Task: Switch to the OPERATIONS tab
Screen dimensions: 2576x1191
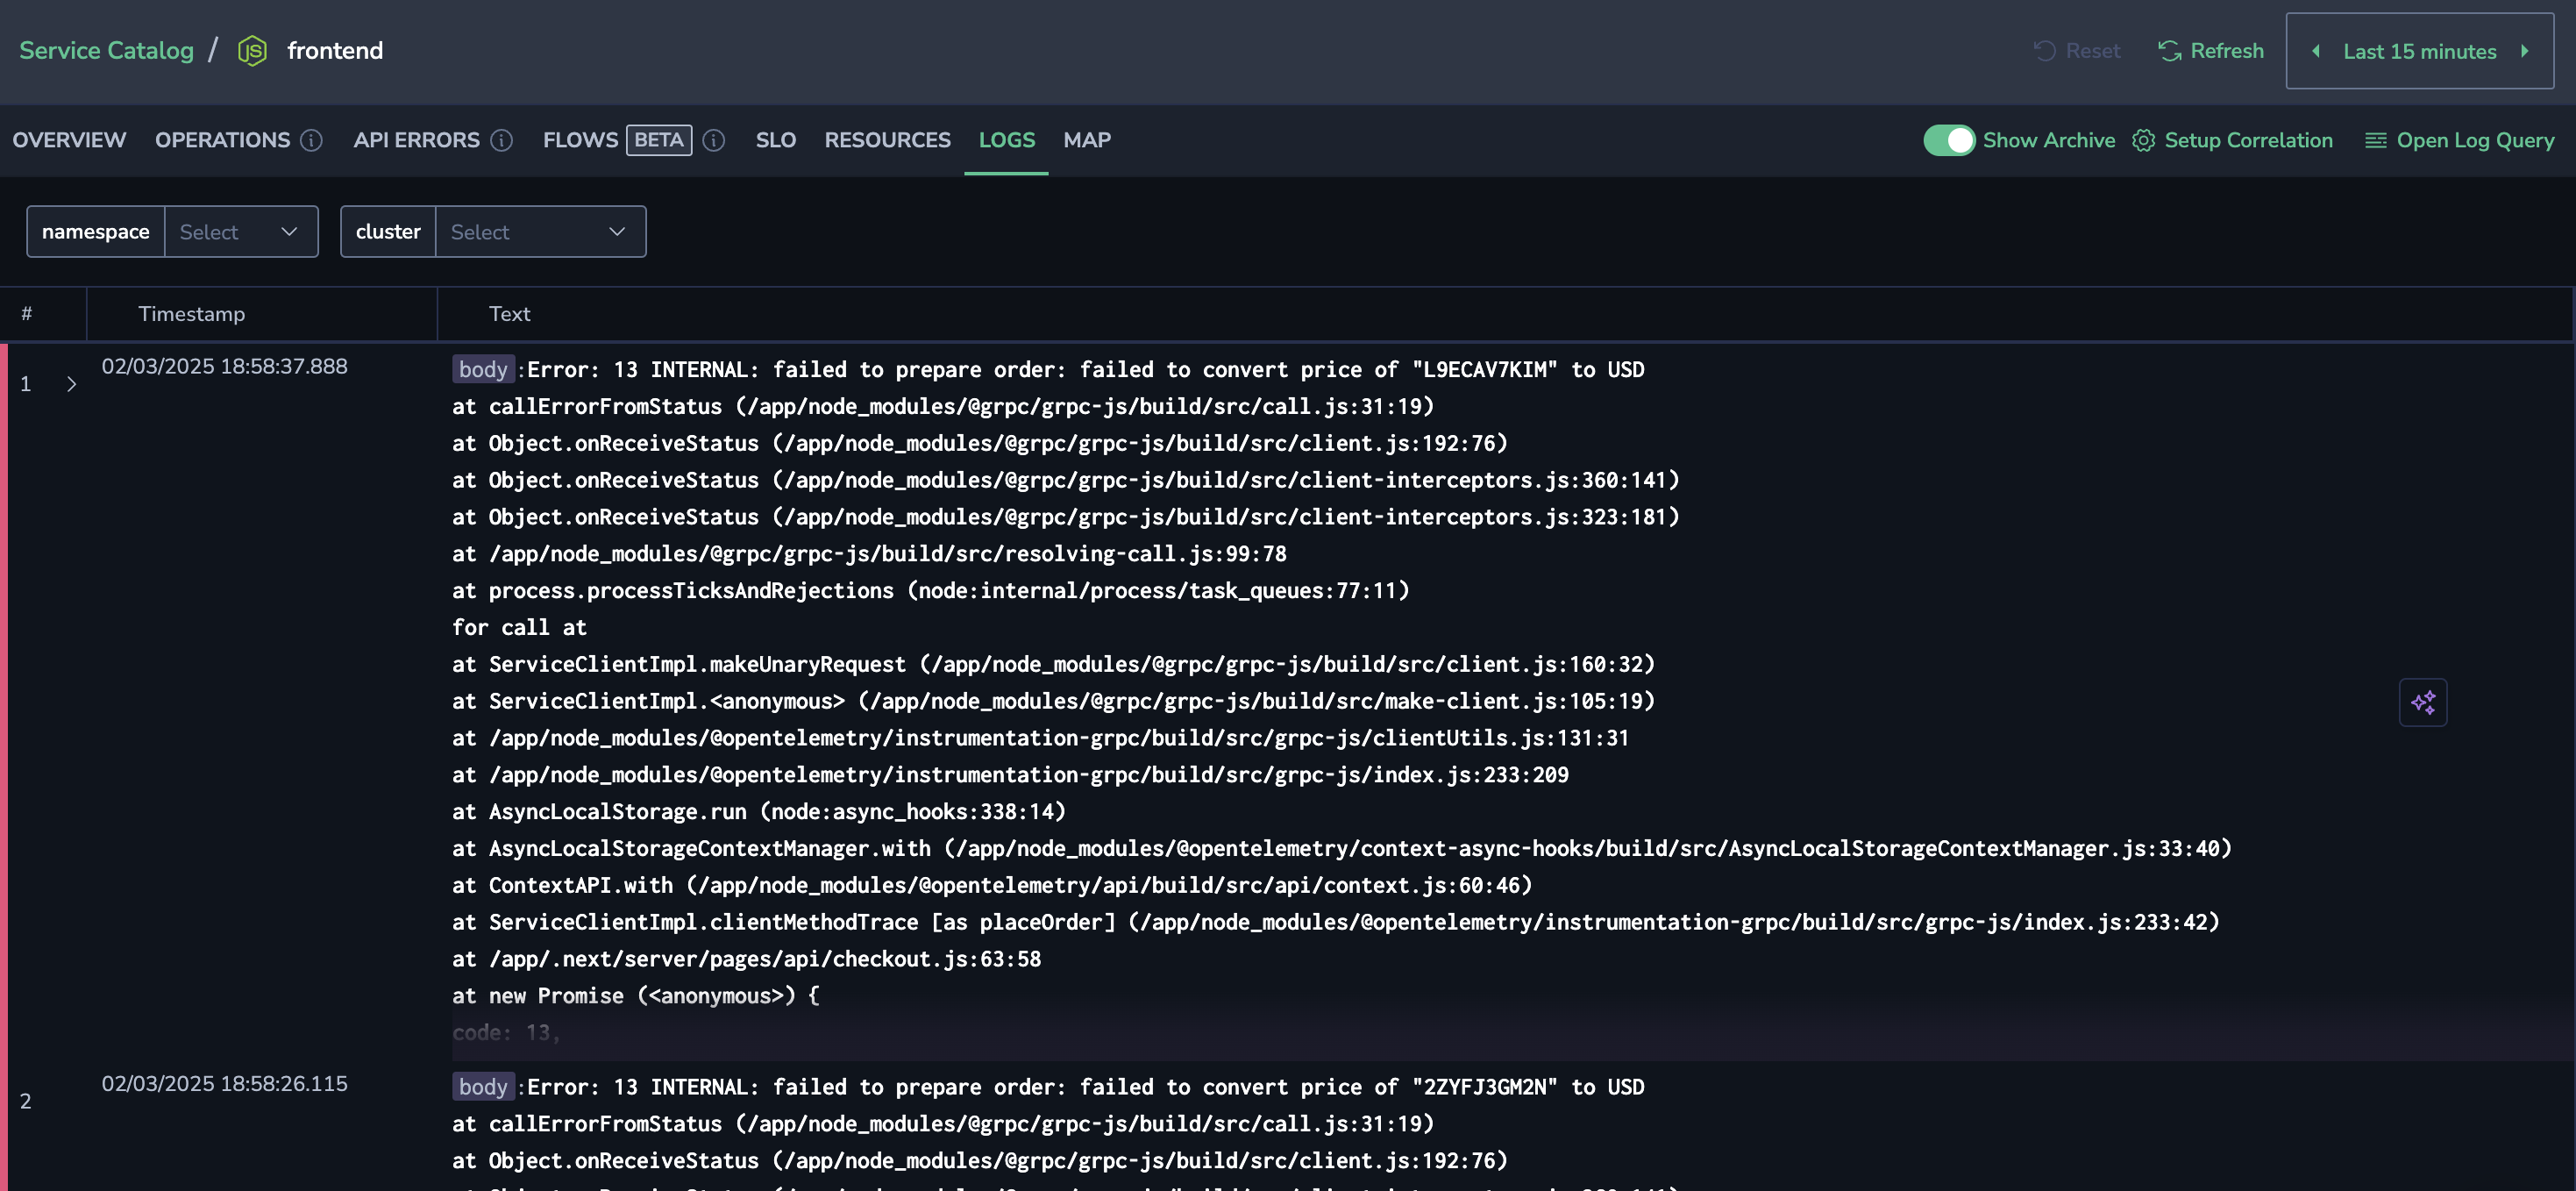Action: [x=222, y=140]
